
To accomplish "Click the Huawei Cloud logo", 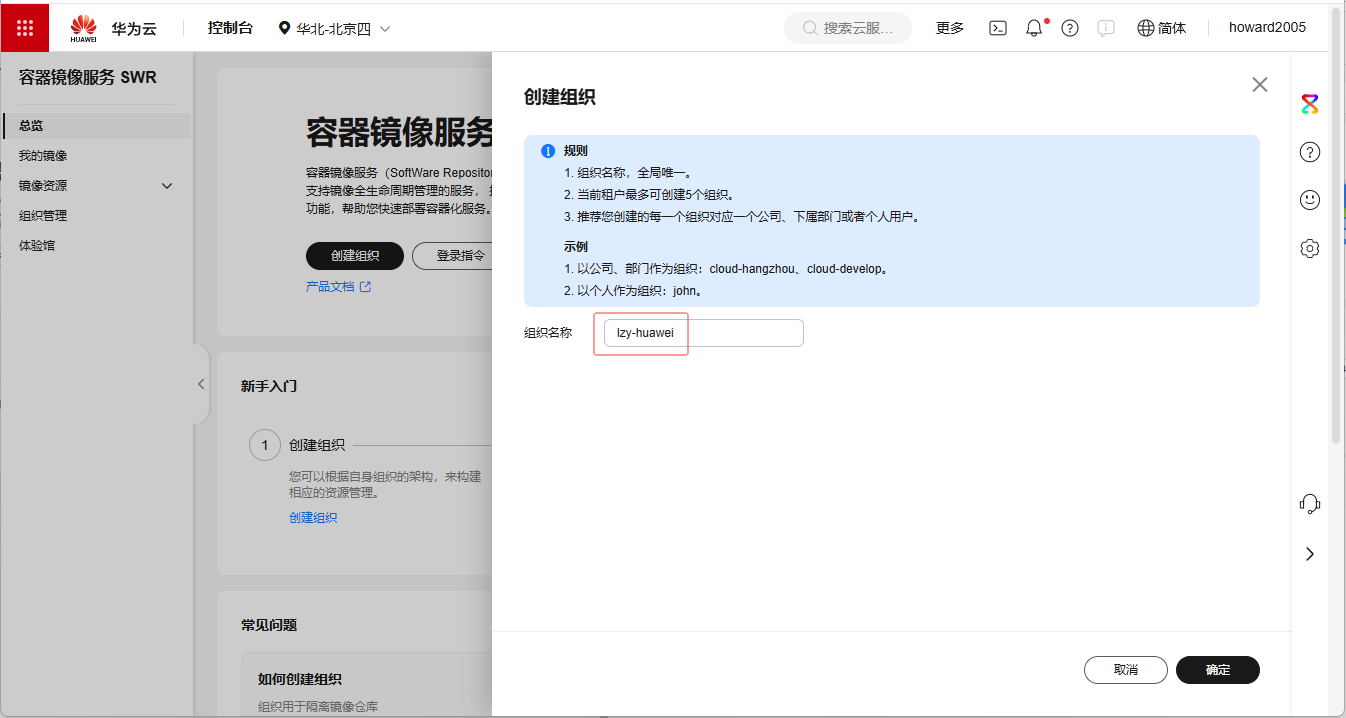I will tap(84, 28).
